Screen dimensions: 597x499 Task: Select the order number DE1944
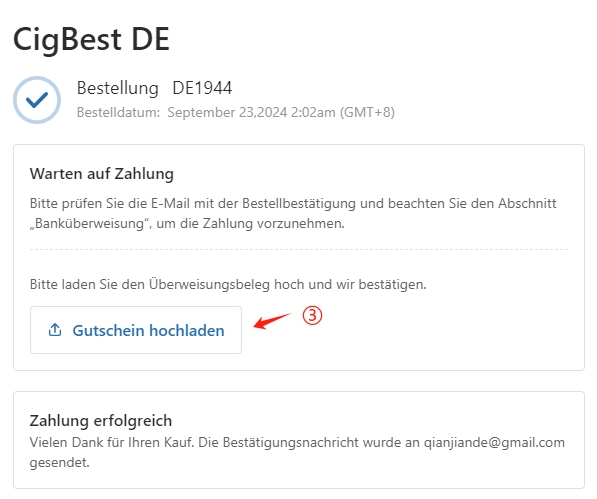point(202,88)
